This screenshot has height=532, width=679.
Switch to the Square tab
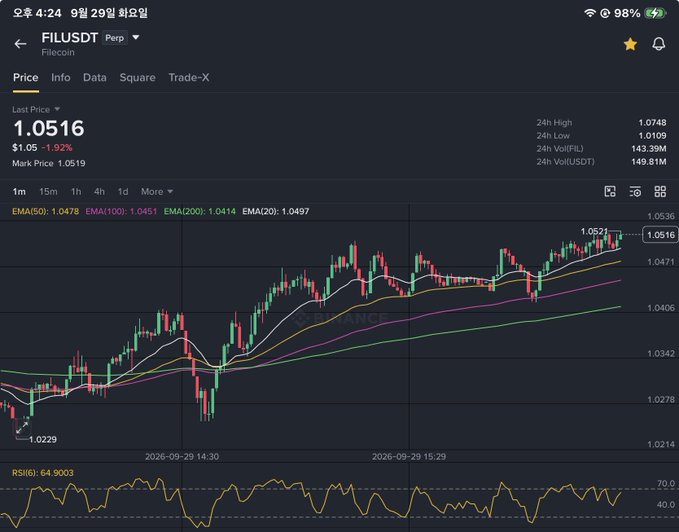(x=137, y=77)
